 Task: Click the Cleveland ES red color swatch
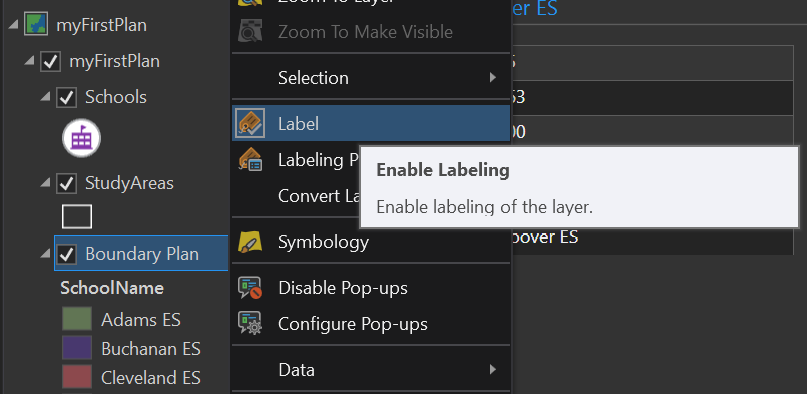(x=77, y=377)
